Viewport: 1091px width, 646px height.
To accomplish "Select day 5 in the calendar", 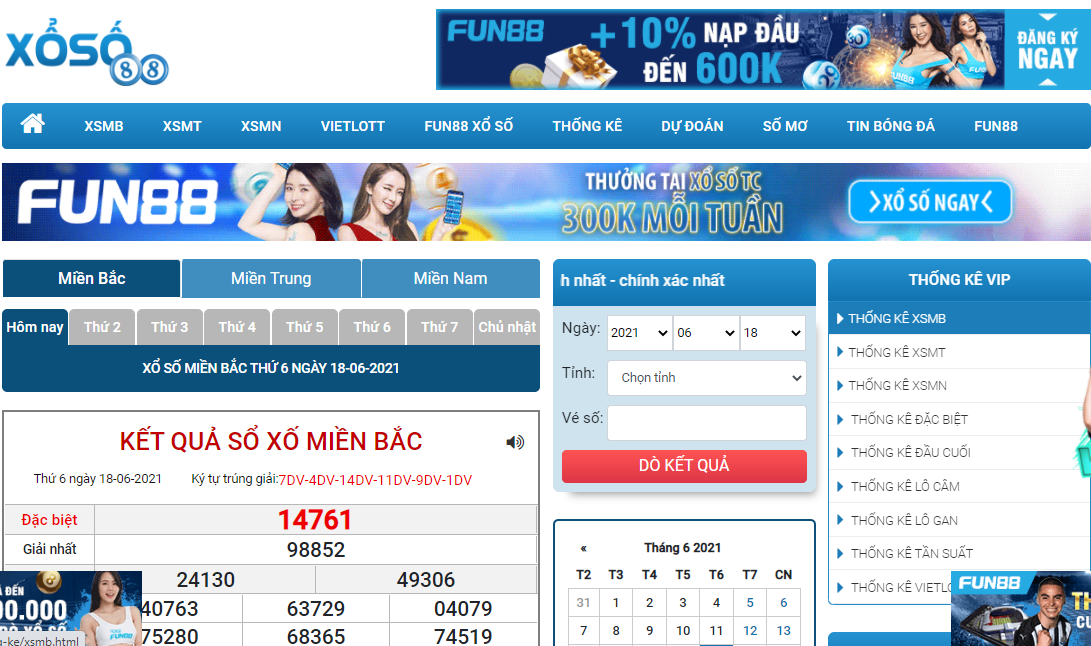I will pyautogui.click(x=750, y=603).
